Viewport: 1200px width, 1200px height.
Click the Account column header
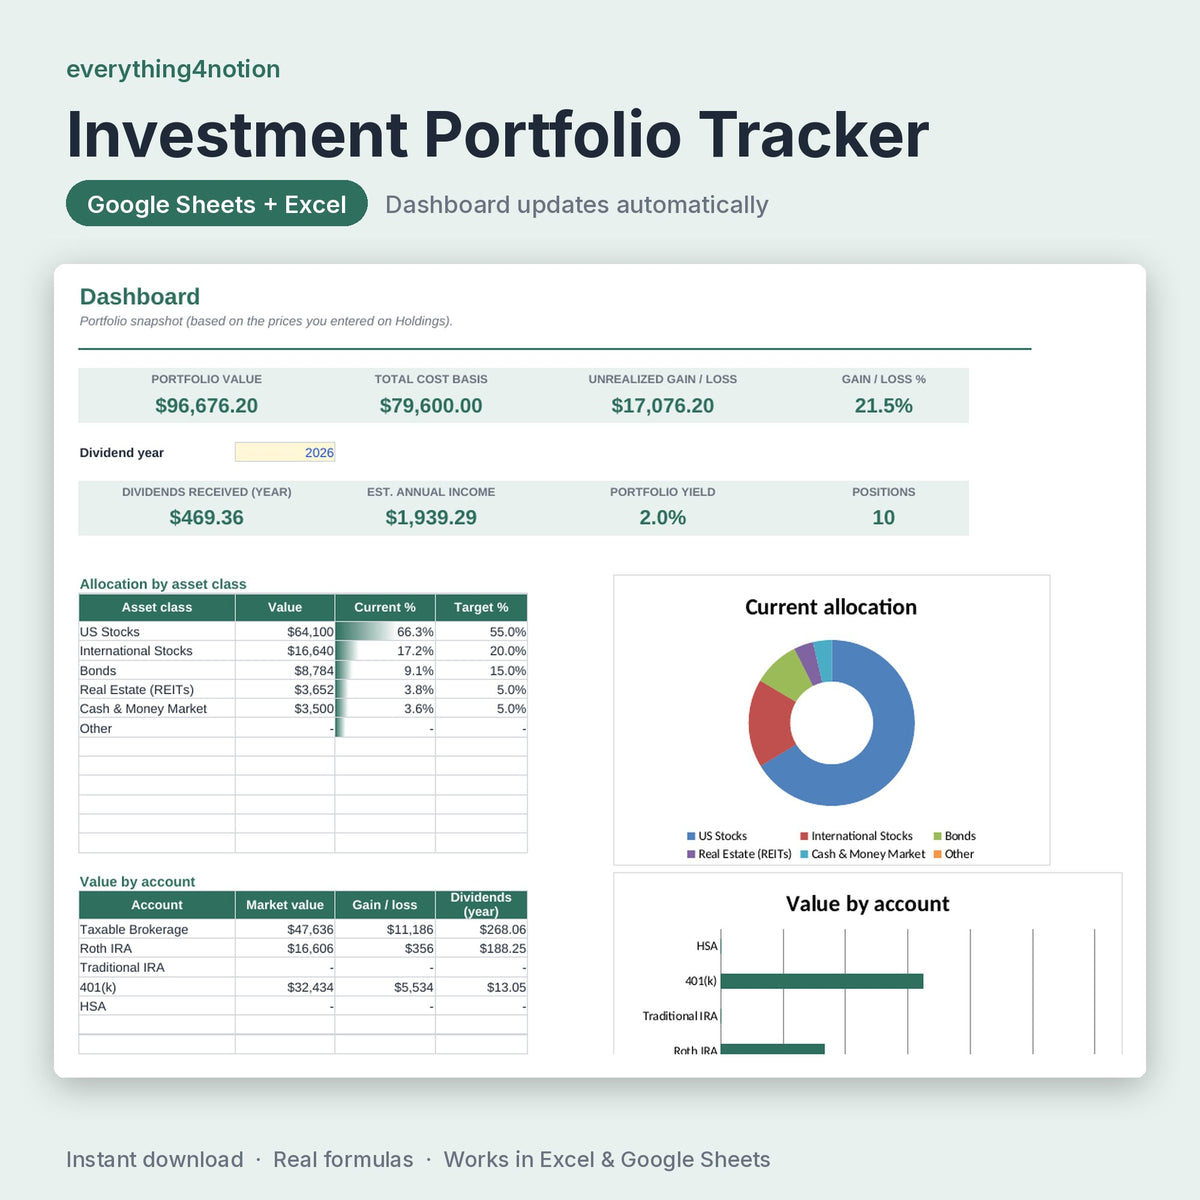click(x=157, y=905)
